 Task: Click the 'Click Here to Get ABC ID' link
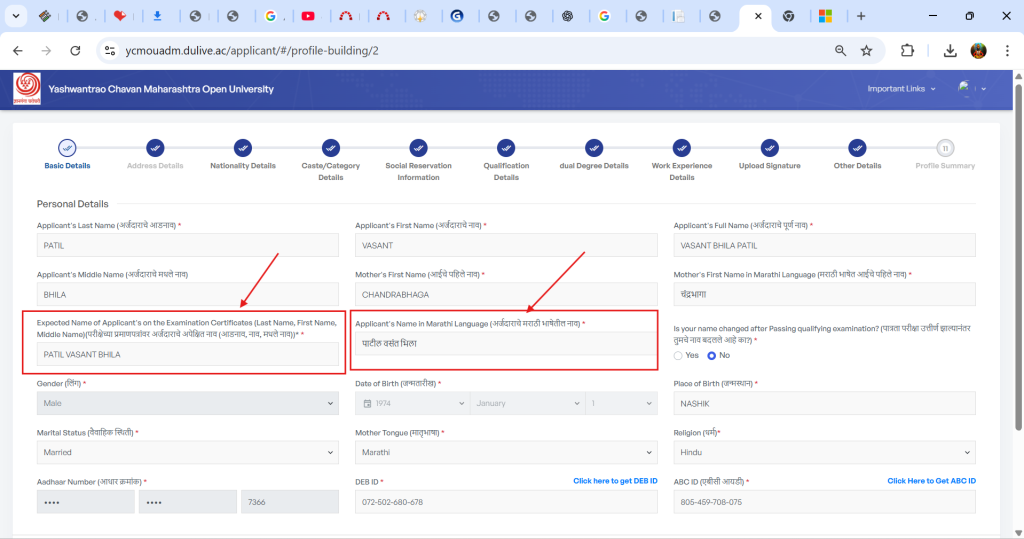[931, 481]
